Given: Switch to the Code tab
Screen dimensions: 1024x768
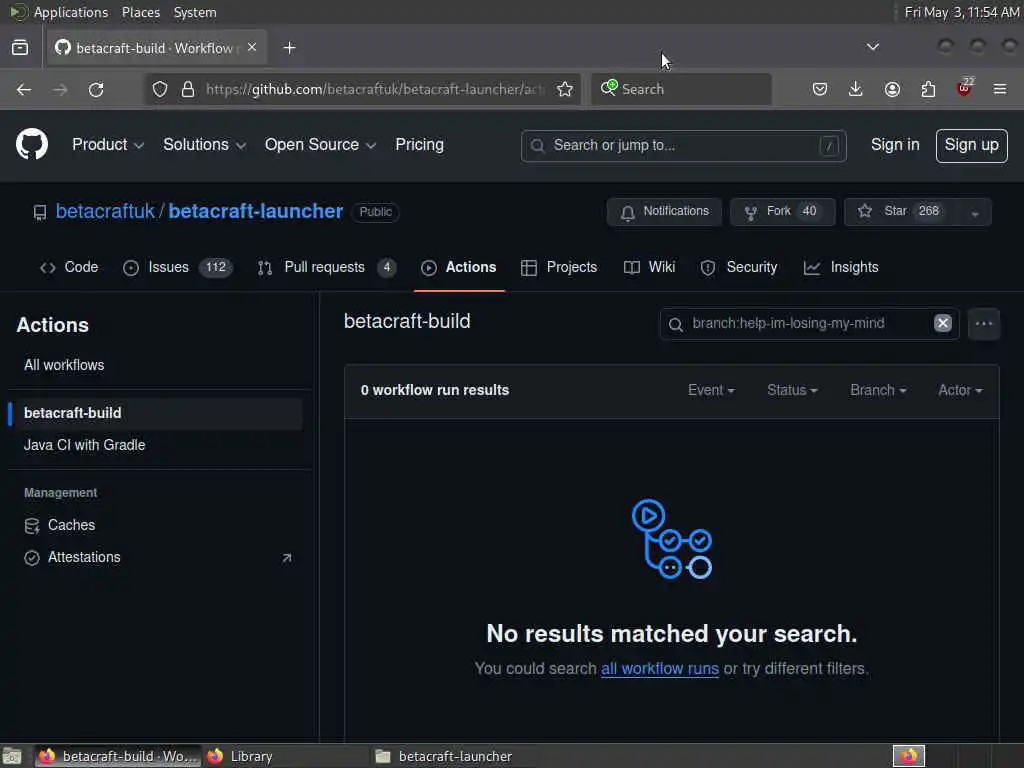Looking at the screenshot, I should pyautogui.click(x=69, y=267).
